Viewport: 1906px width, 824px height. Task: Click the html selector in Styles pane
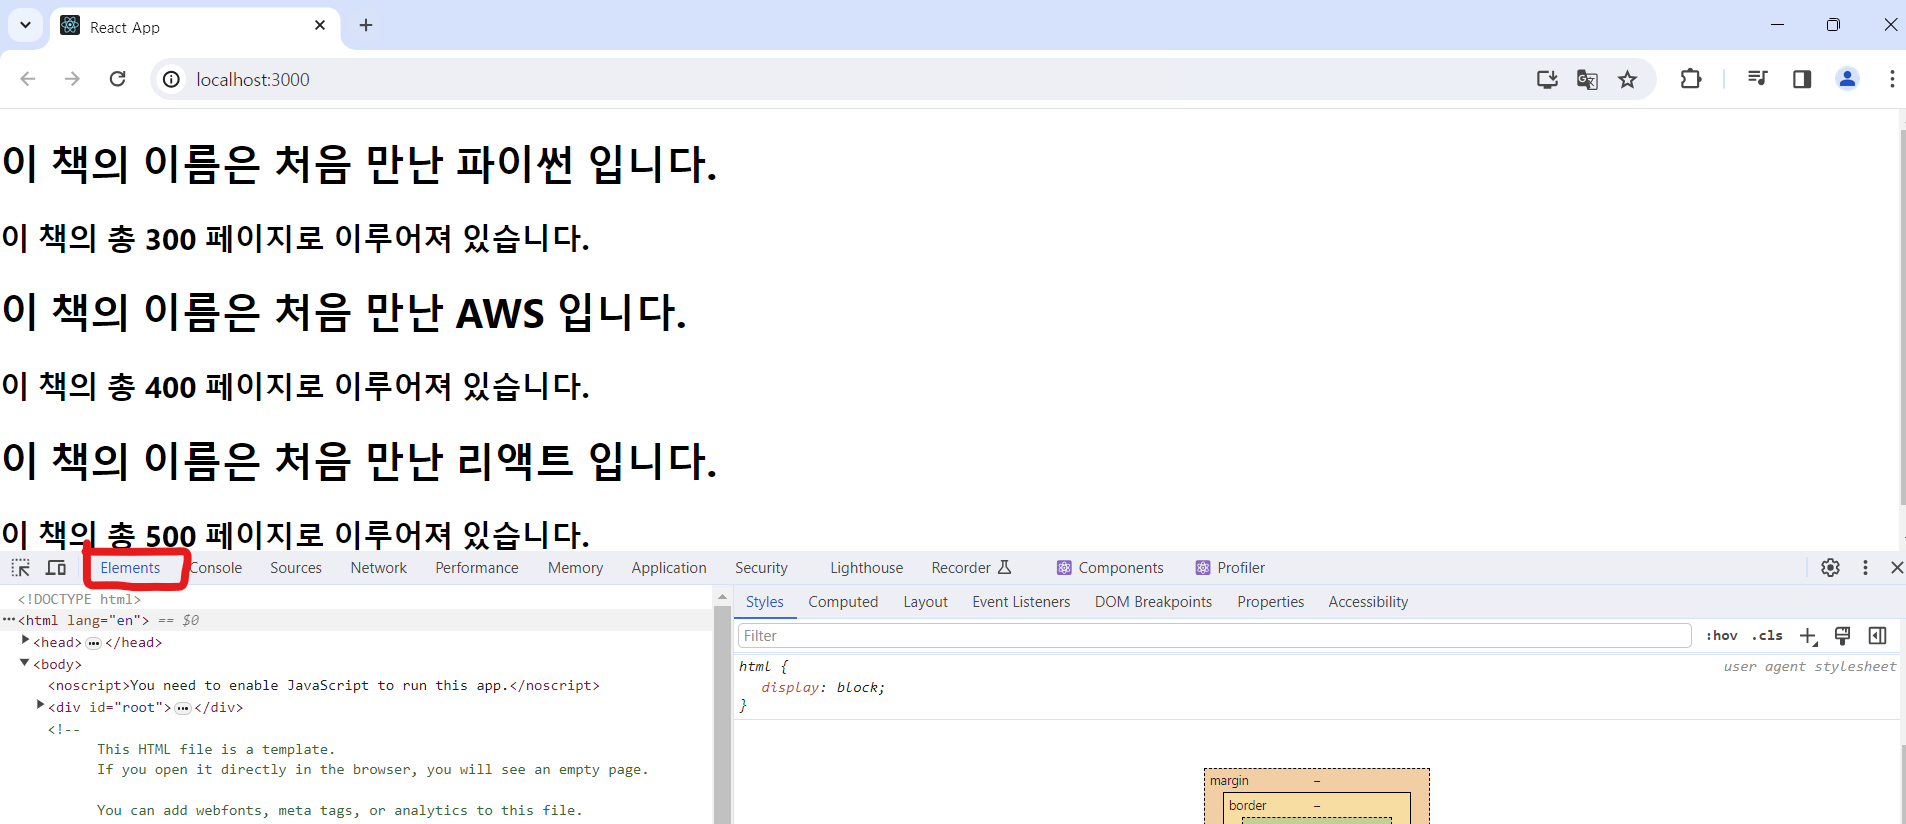(x=755, y=666)
